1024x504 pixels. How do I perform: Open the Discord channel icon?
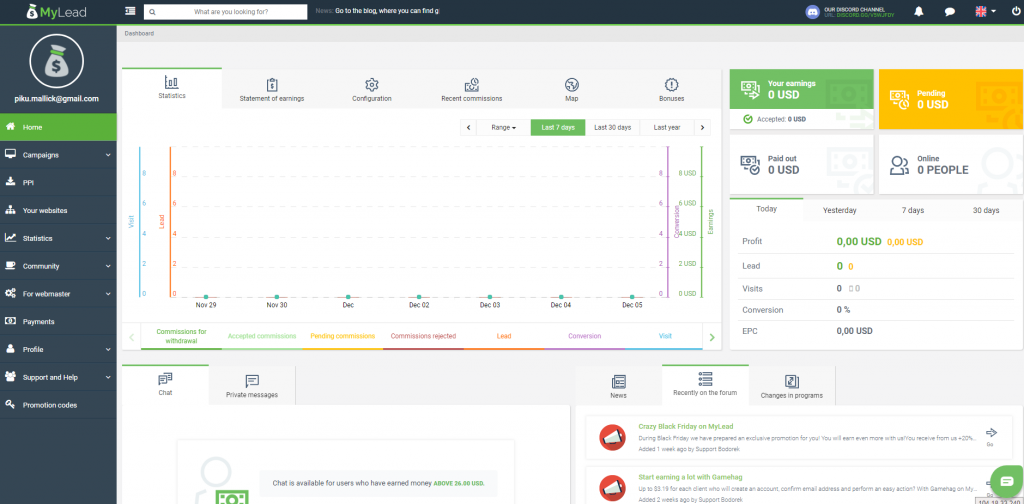coord(812,11)
